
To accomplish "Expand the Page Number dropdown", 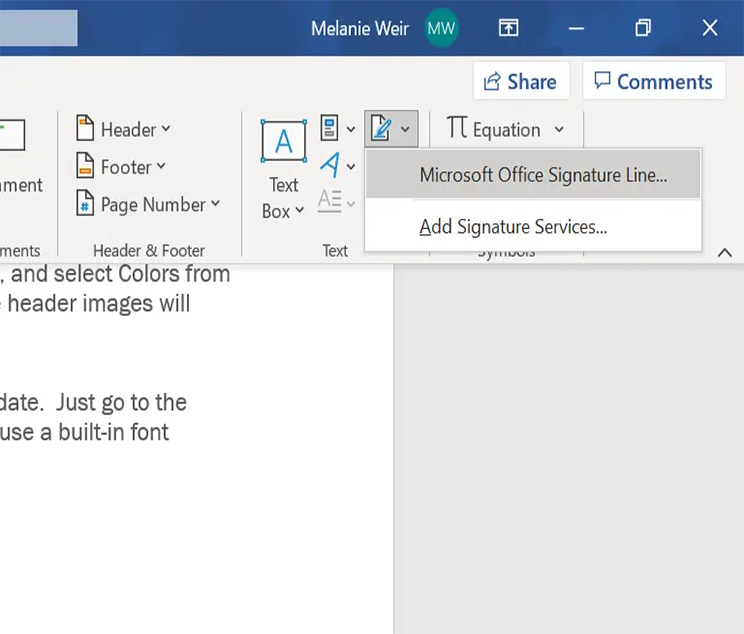I will click(215, 203).
